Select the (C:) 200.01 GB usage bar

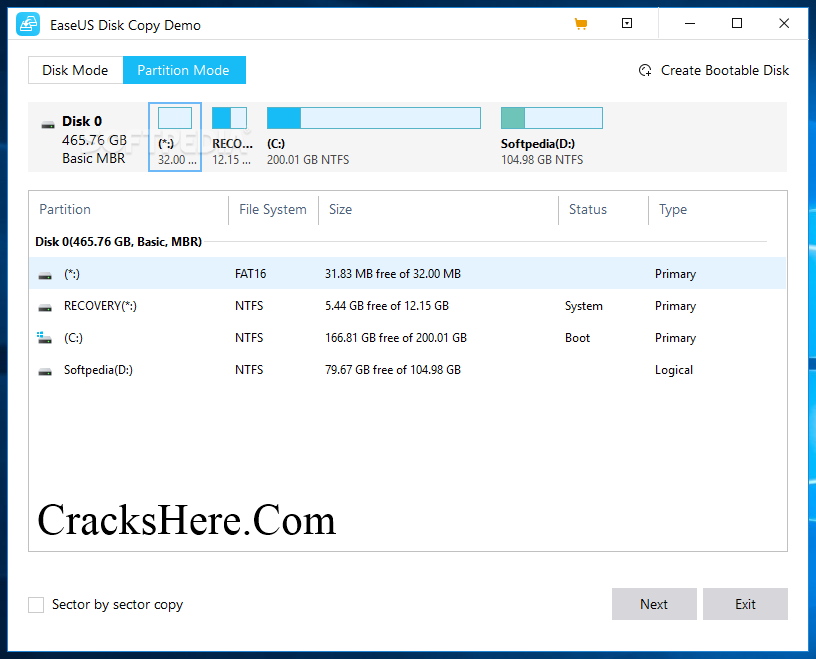374,118
